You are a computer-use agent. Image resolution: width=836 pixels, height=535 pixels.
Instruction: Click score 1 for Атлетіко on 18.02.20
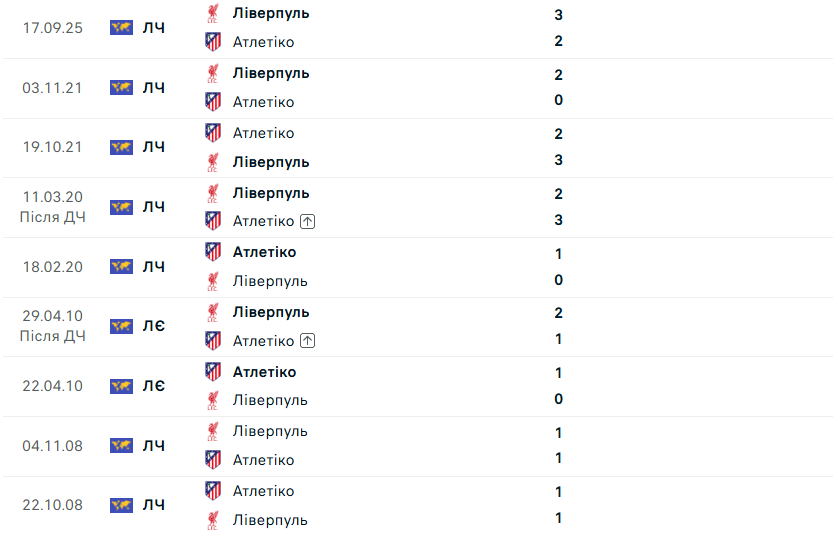point(558,253)
